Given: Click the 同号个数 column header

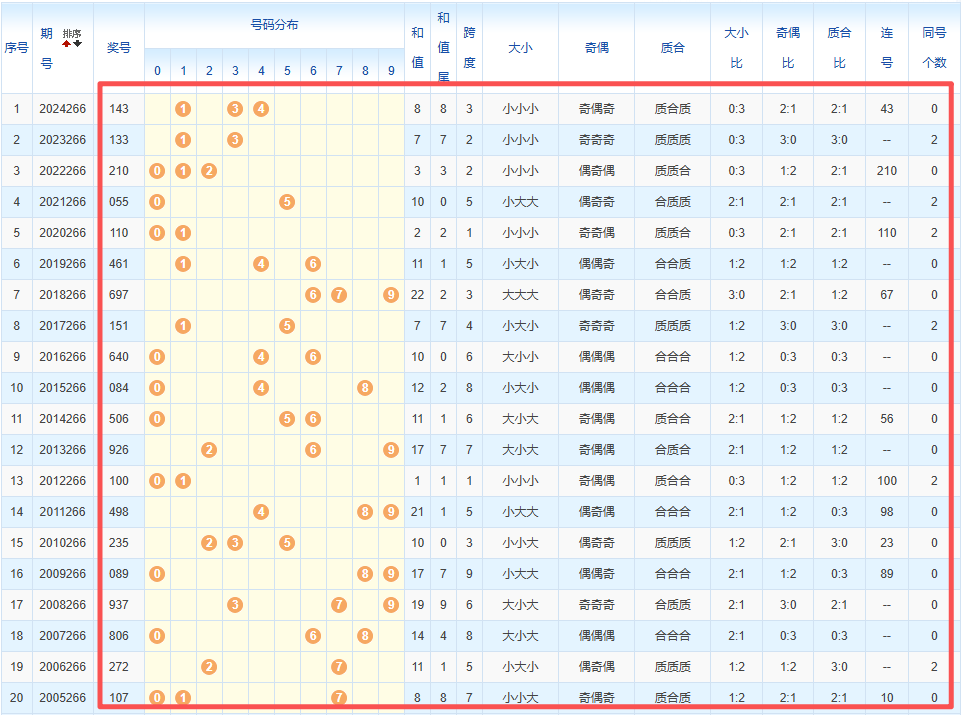Looking at the screenshot, I should [934, 47].
